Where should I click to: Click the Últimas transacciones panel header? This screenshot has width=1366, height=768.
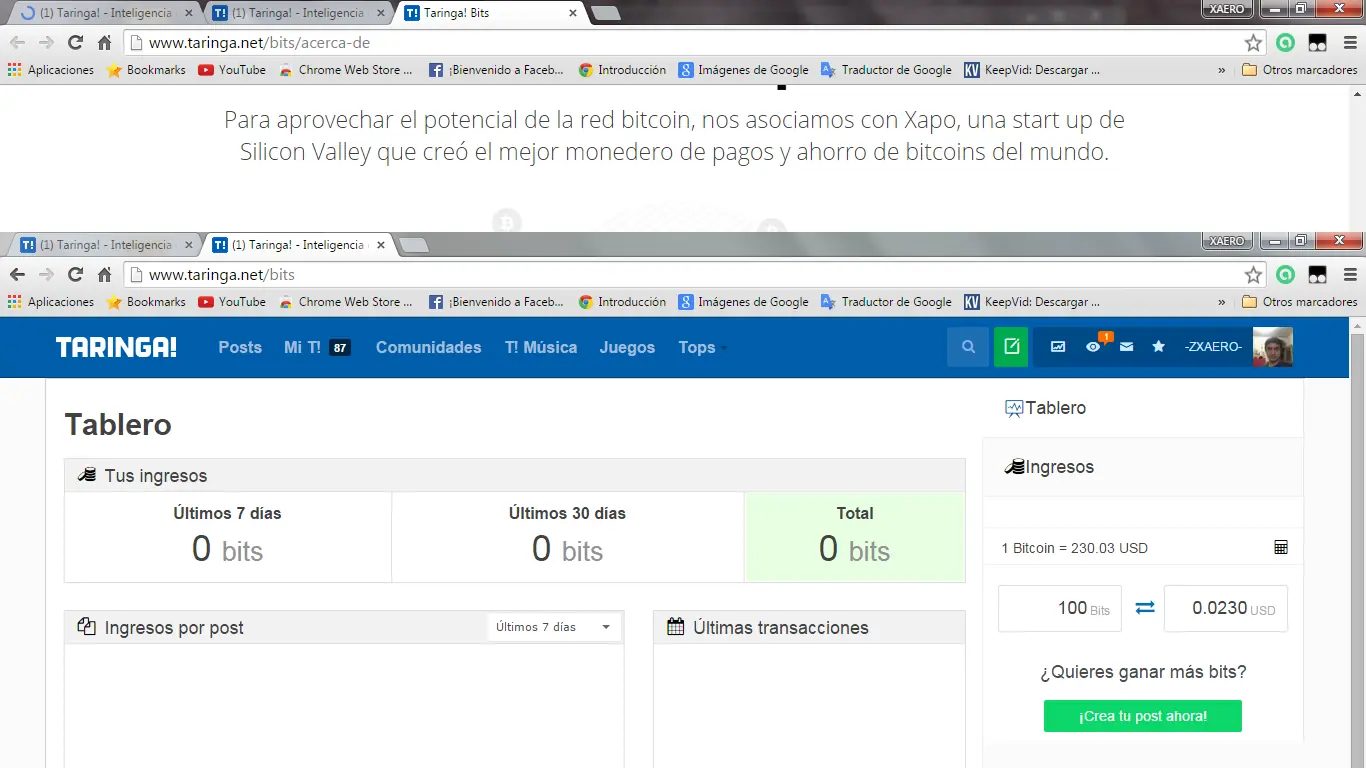(809, 627)
